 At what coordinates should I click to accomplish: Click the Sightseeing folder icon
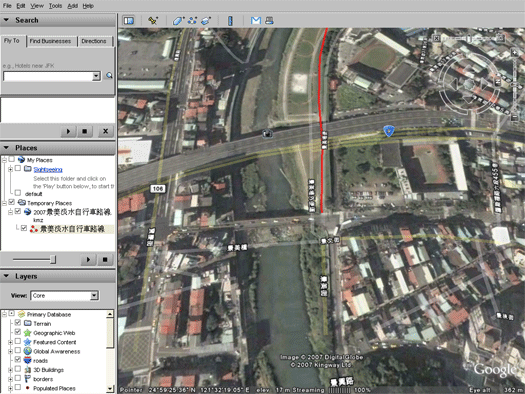point(28,169)
